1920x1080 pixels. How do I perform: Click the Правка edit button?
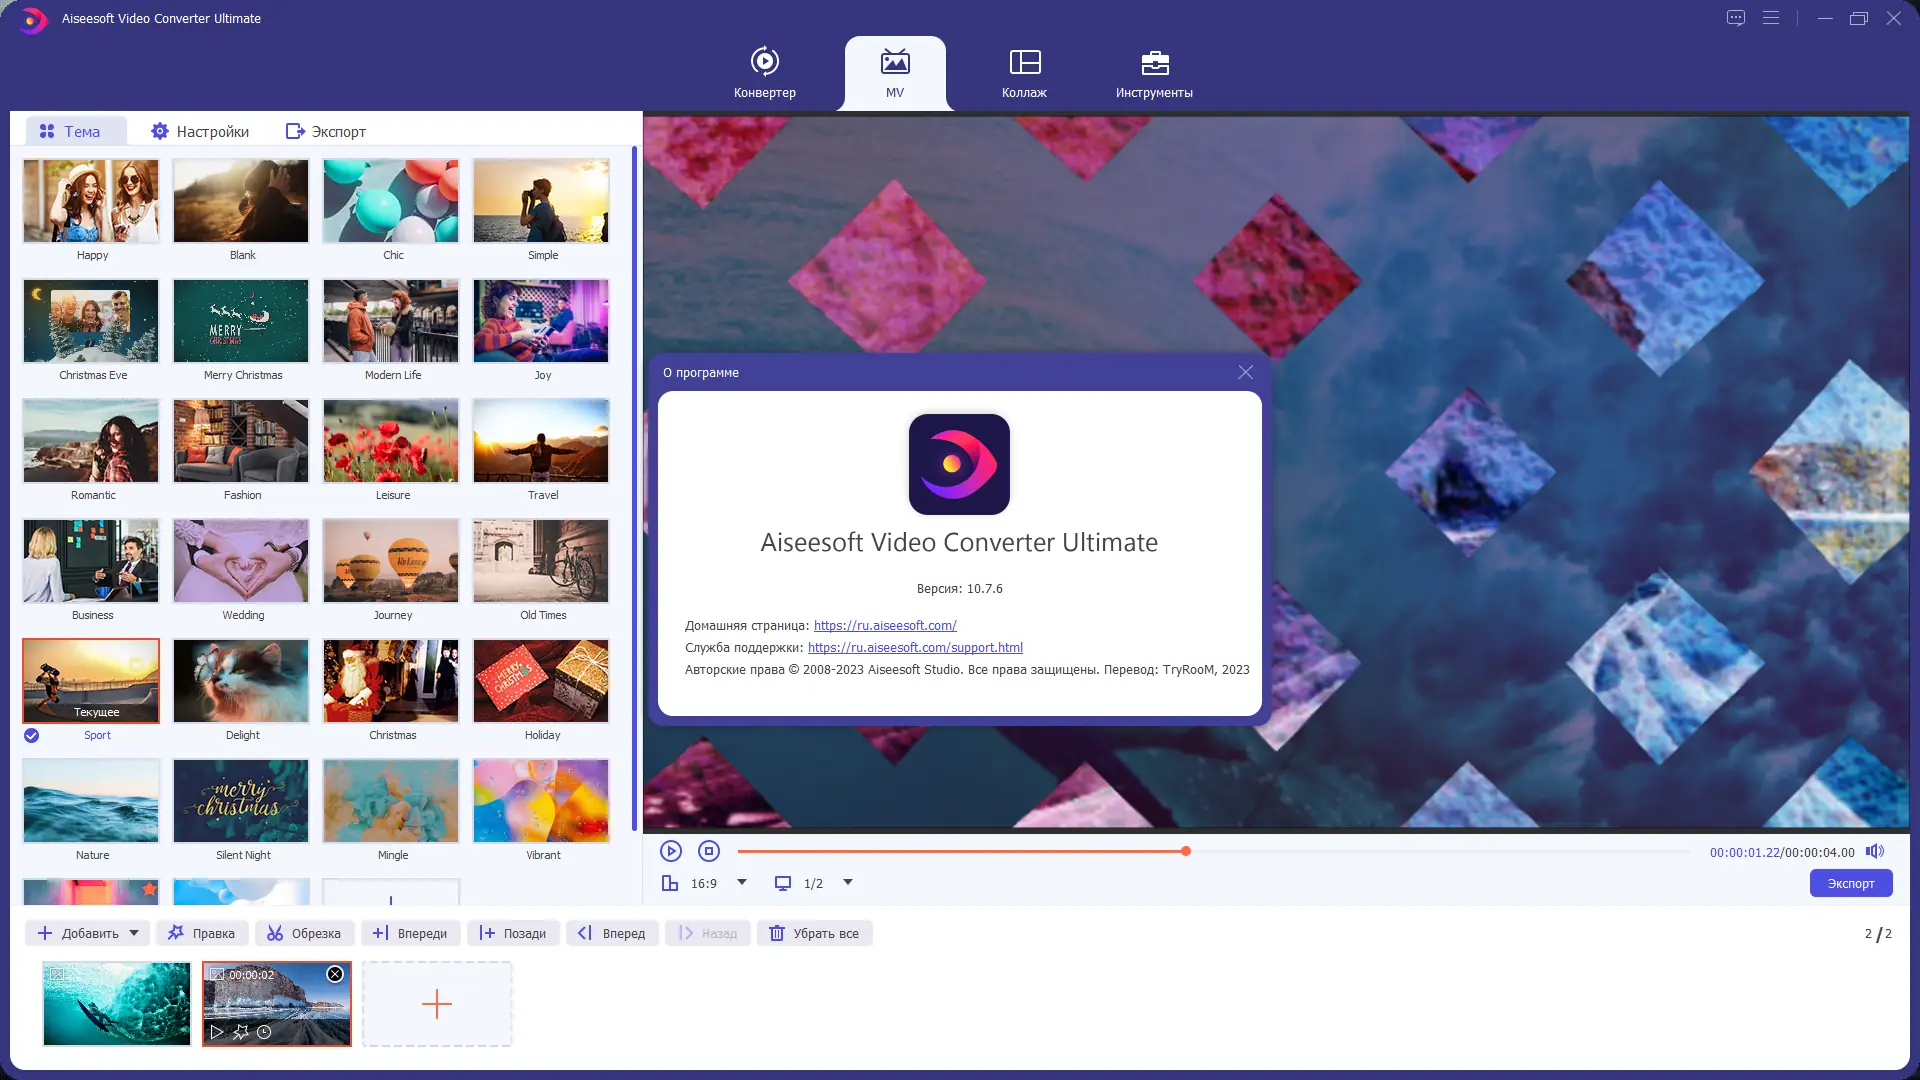pyautogui.click(x=201, y=933)
